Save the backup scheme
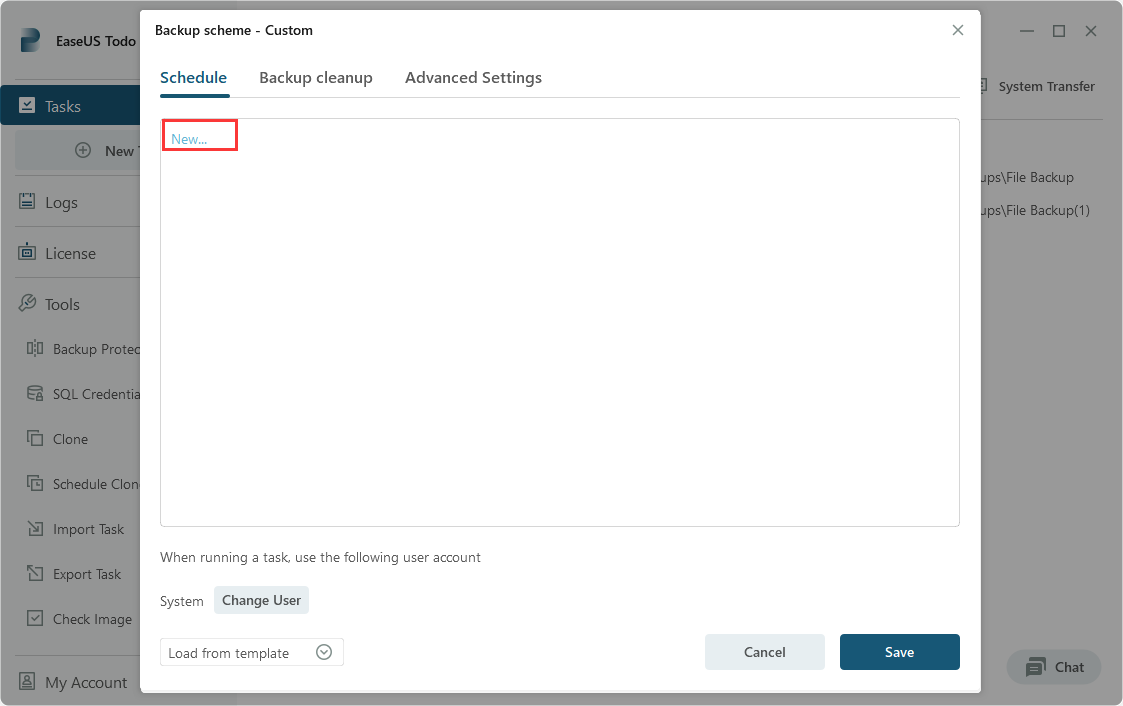The height and width of the screenshot is (706, 1123). tap(899, 651)
